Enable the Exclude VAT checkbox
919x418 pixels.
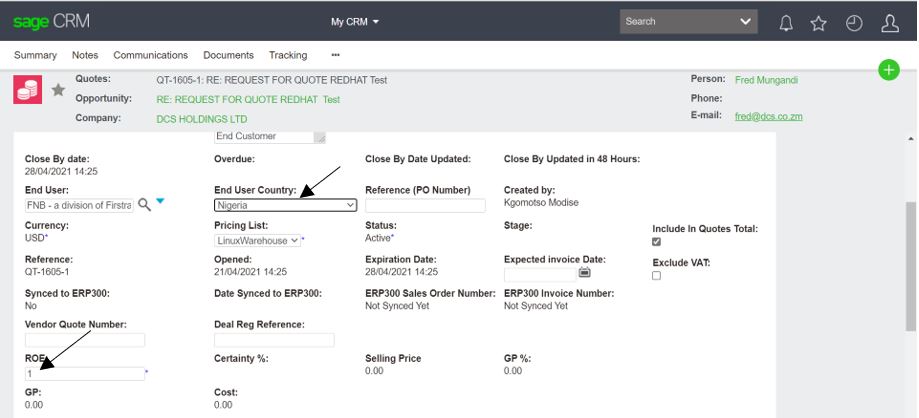pos(656,276)
